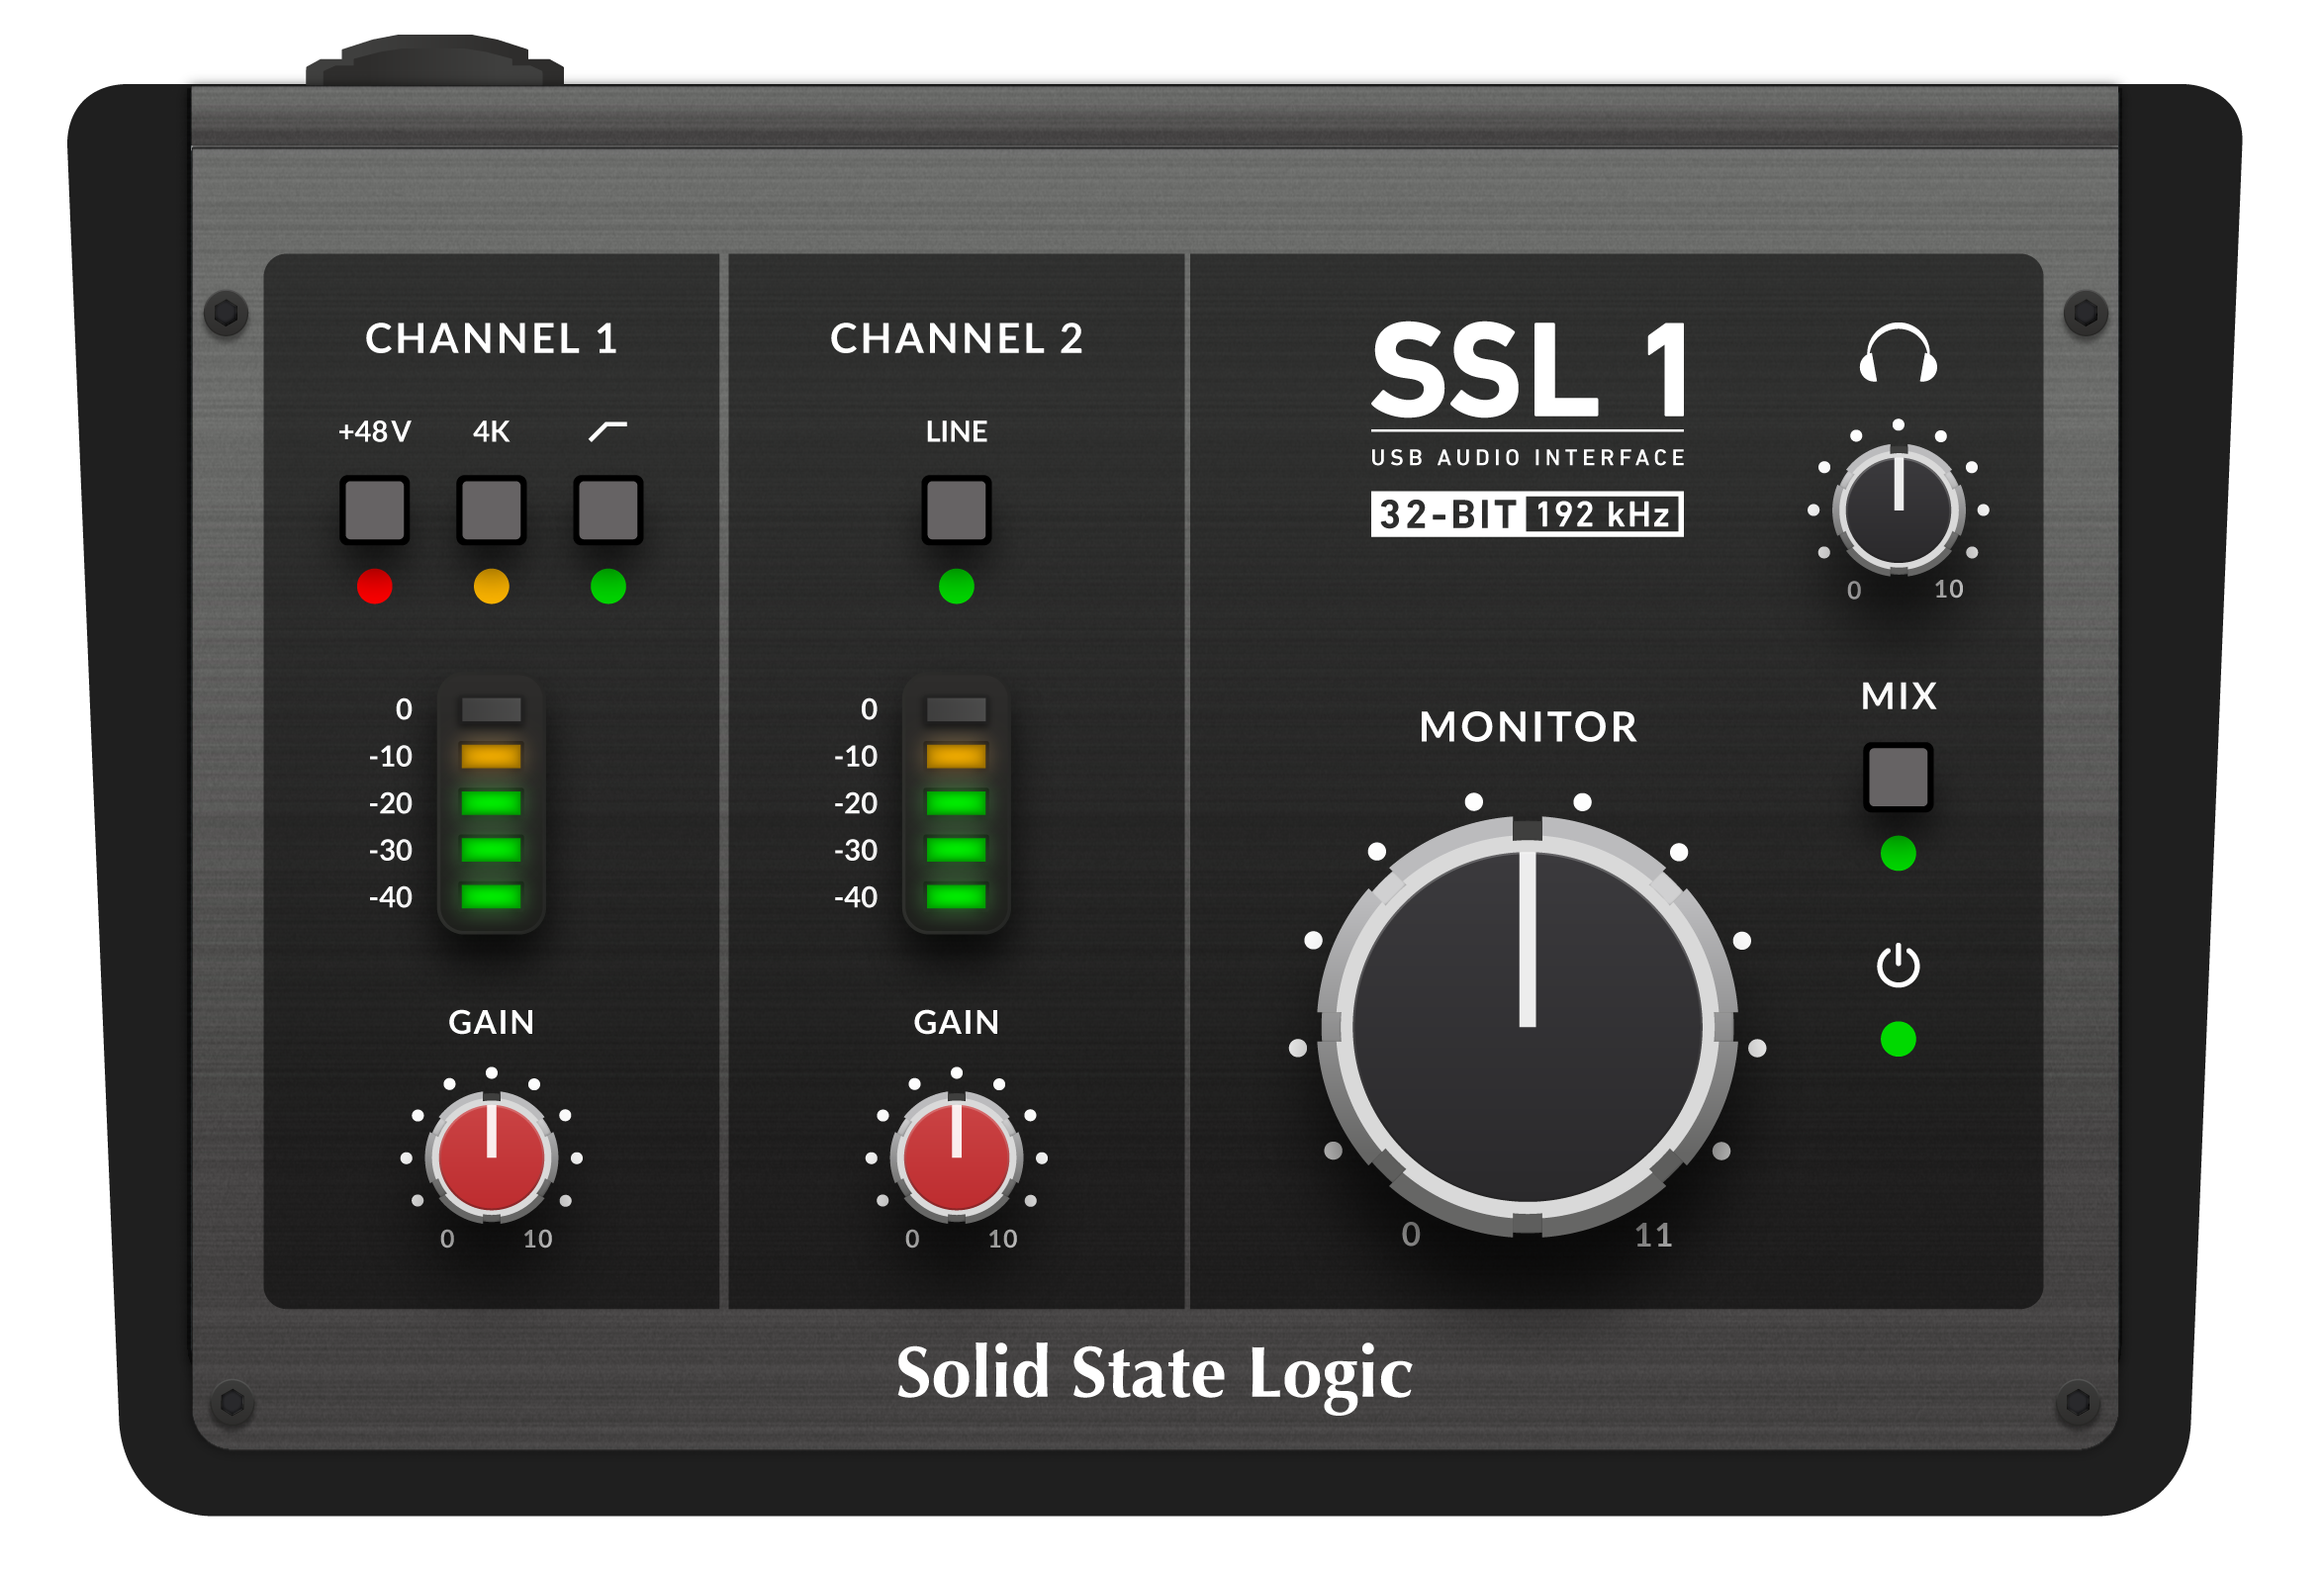Toggle the LINE button on Channel 2
This screenshot has height=1573, width=2324.
(958, 511)
